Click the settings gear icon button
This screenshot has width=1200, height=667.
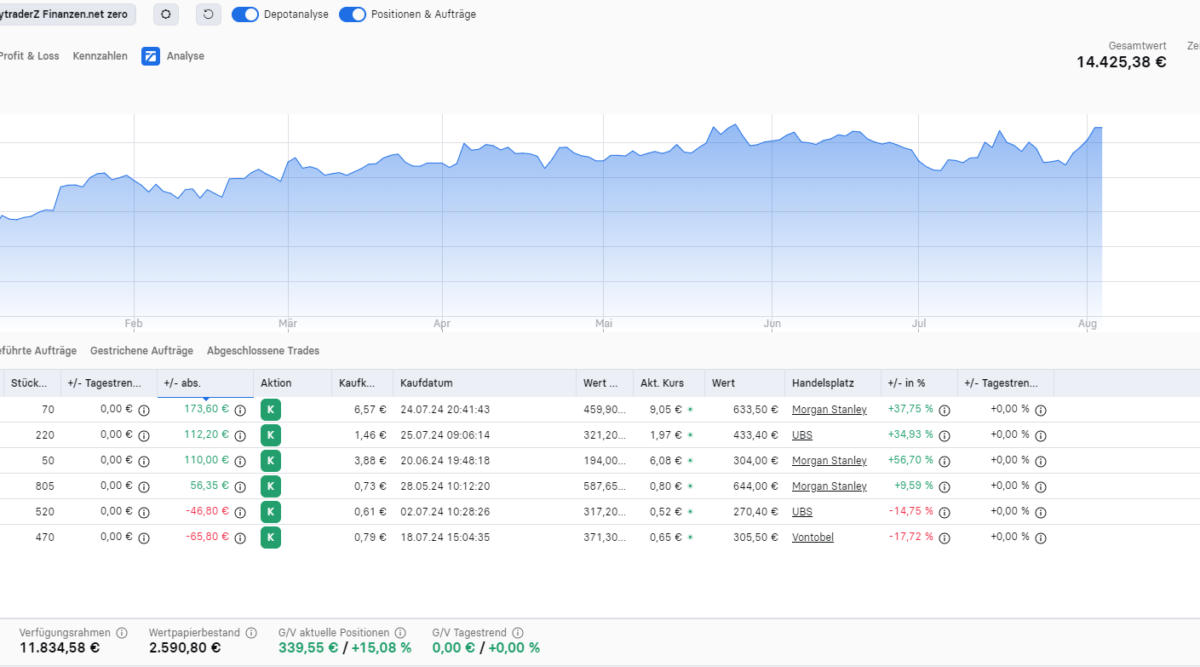166,14
